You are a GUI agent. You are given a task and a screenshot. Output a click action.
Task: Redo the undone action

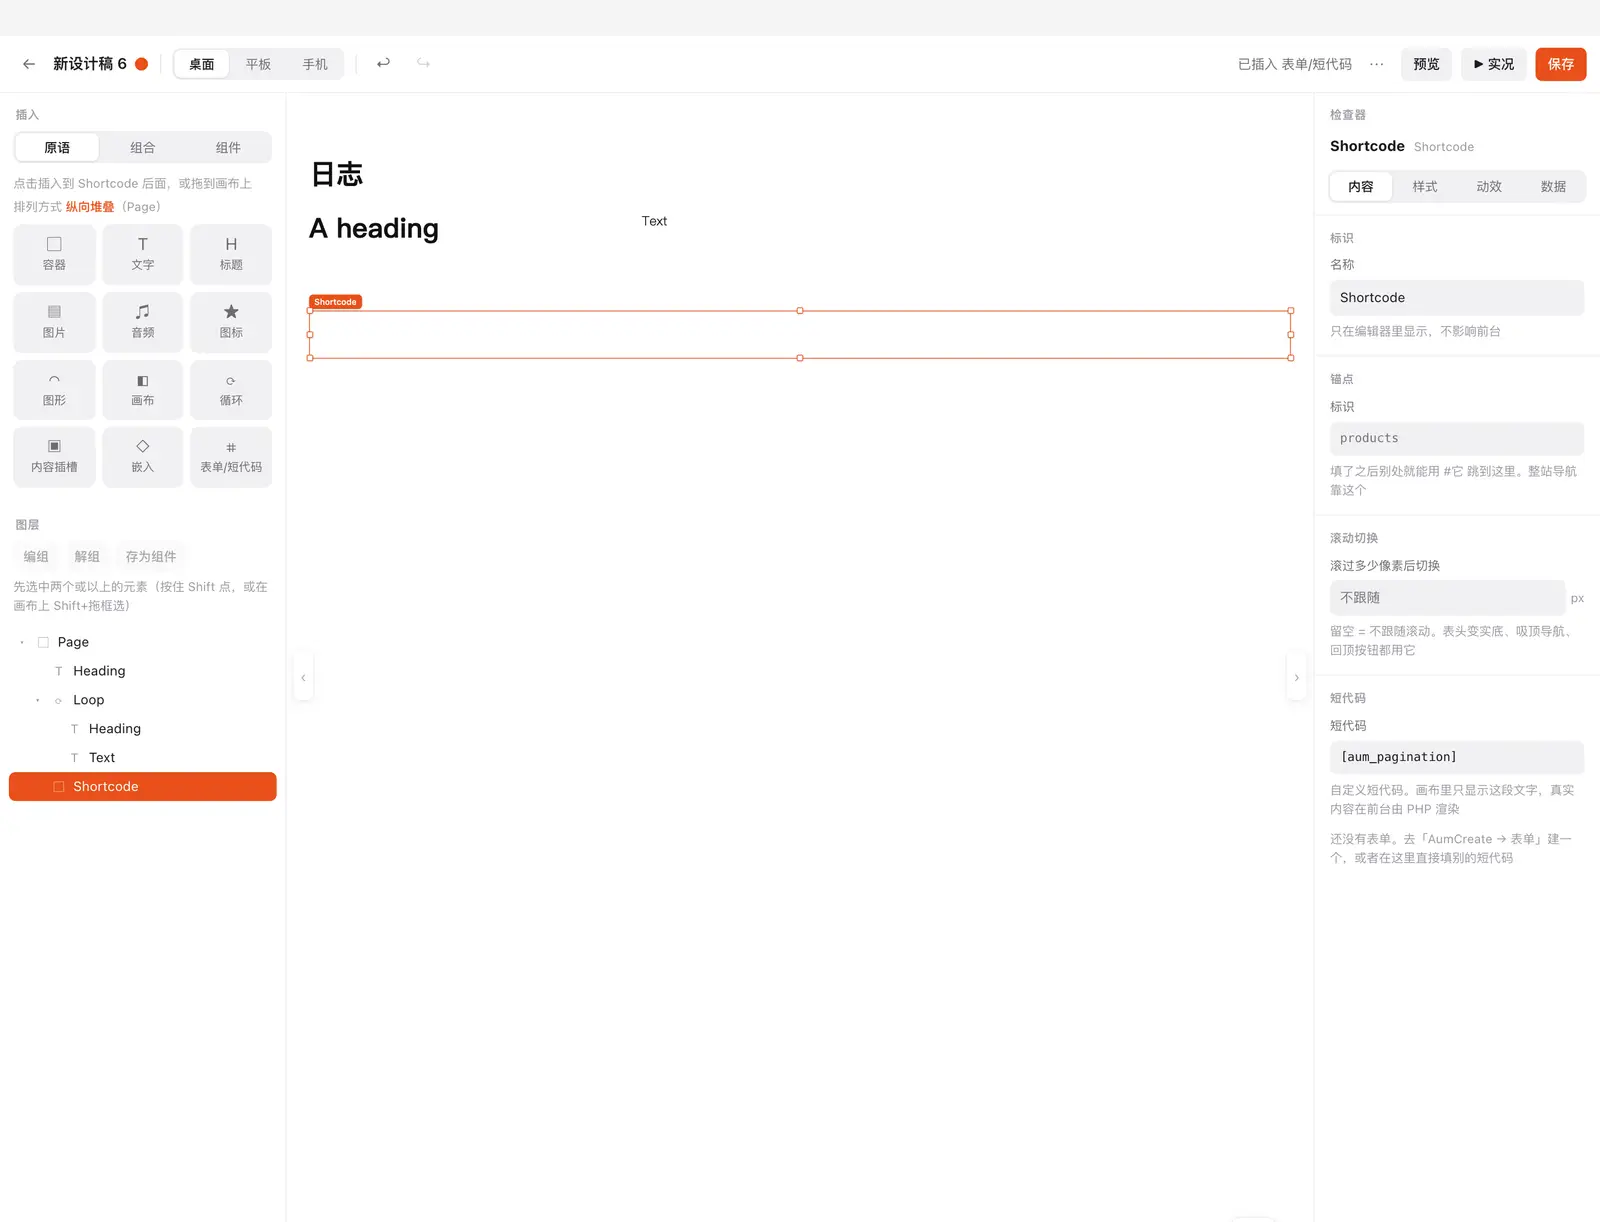pos(423,63)
